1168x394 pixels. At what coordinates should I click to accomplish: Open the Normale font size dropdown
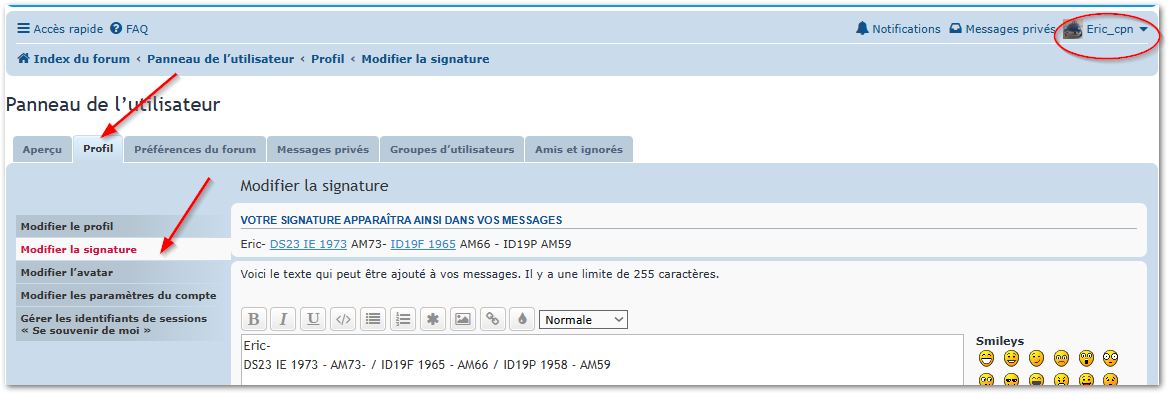pyautogui.click(x=583, y=320)
